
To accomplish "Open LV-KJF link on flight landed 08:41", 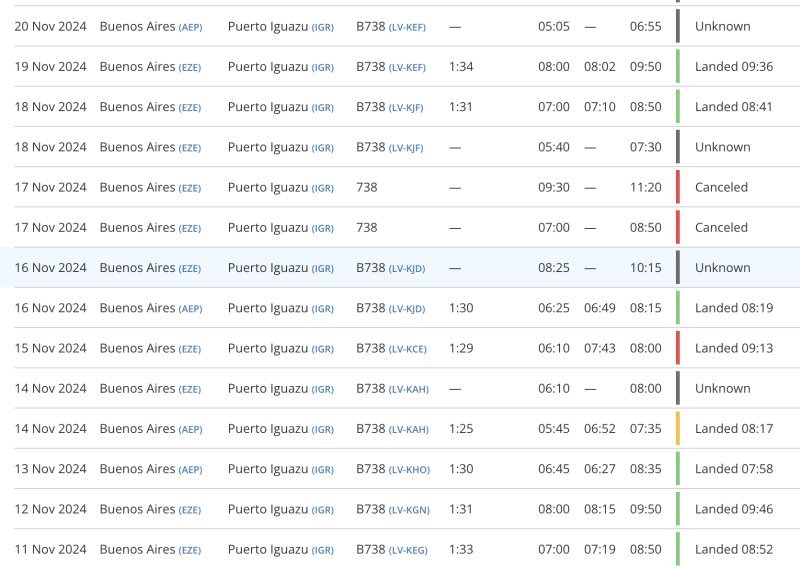I will (406, 107).
